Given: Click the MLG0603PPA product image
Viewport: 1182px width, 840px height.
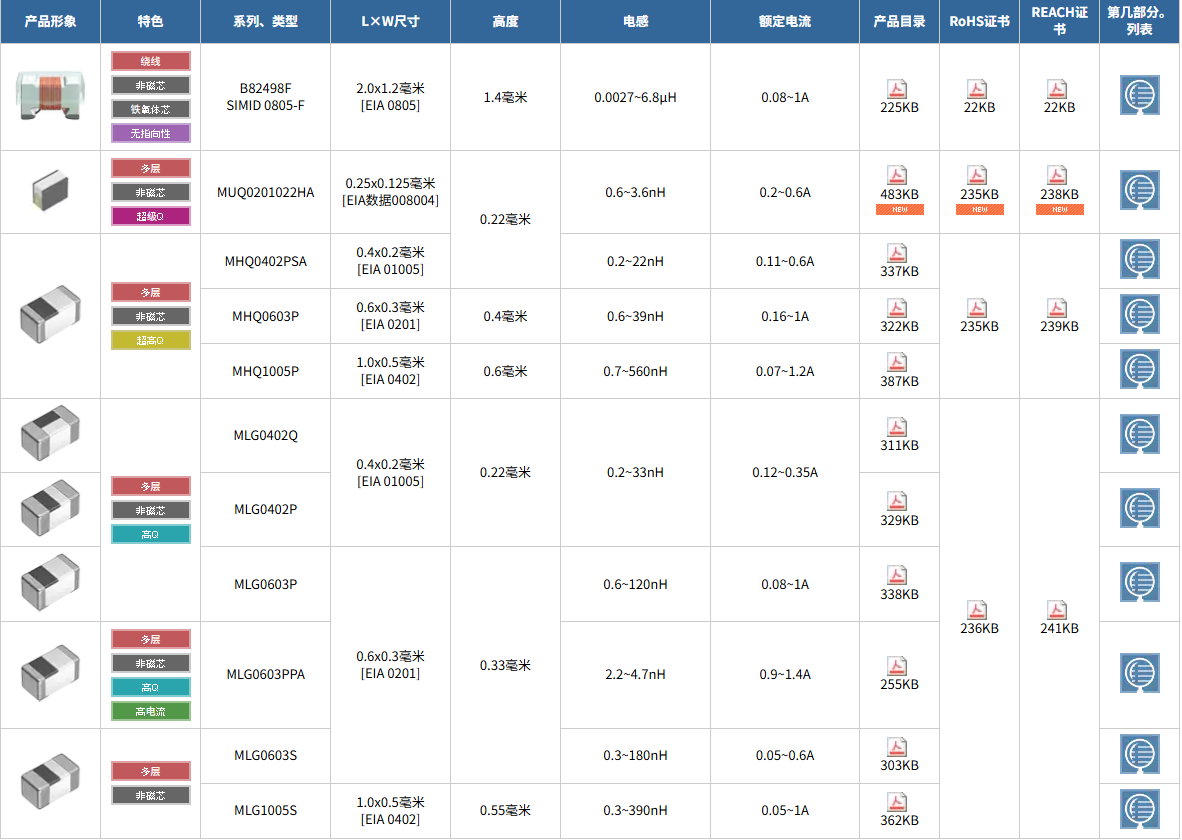Looking at the screenshot, I should (x=51, y=673).
